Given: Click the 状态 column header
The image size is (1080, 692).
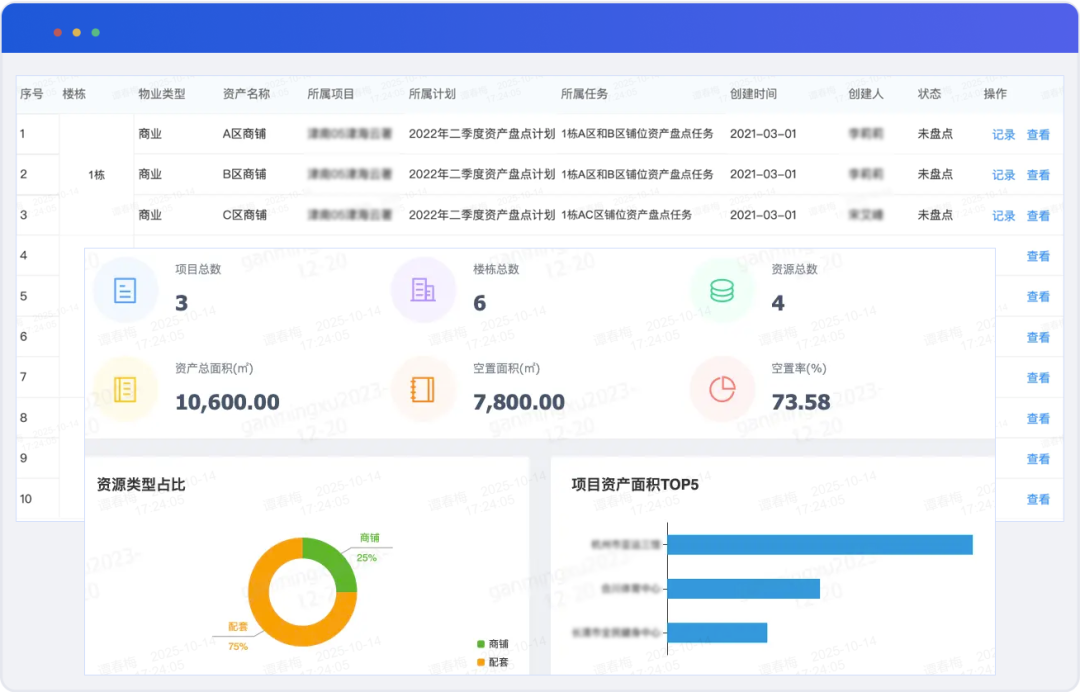Looking at the screenshot, I should (x=929, y=94).
